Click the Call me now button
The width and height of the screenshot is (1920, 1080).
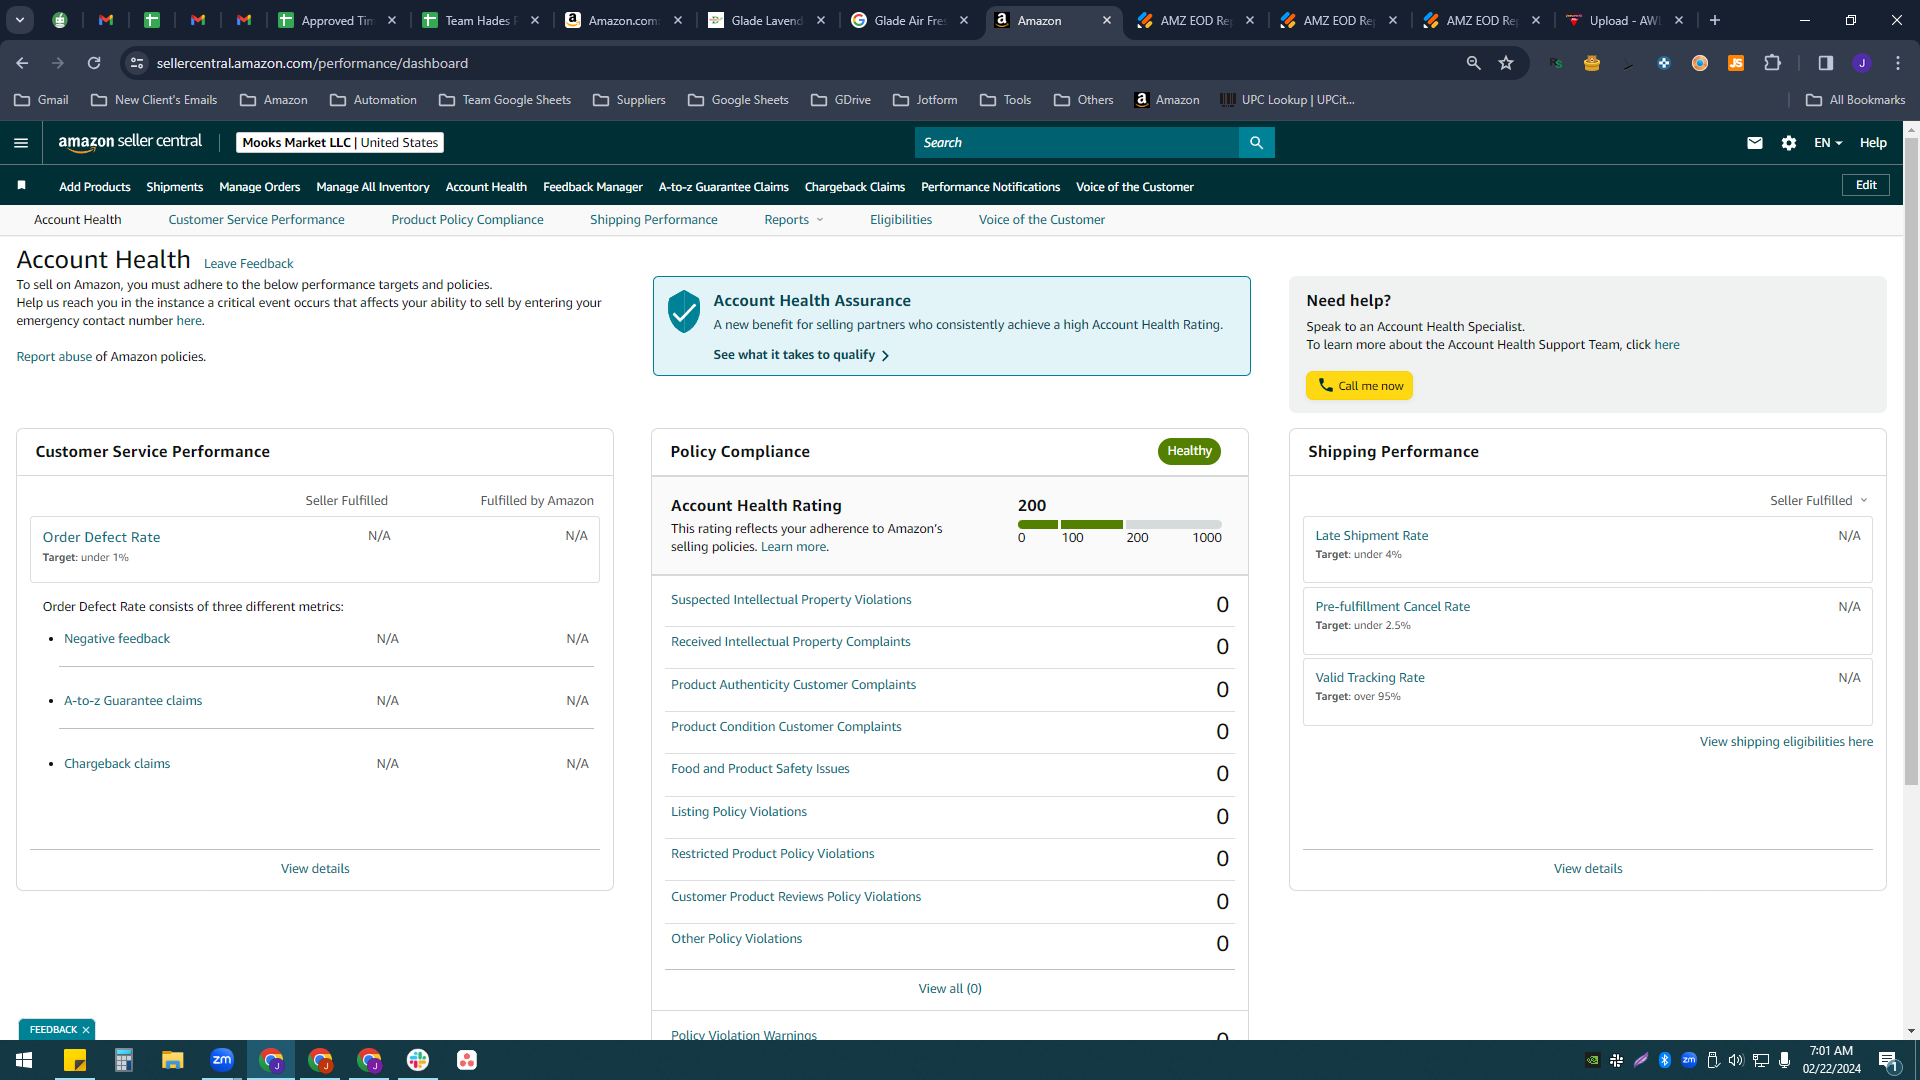[x=1359, y=386]
